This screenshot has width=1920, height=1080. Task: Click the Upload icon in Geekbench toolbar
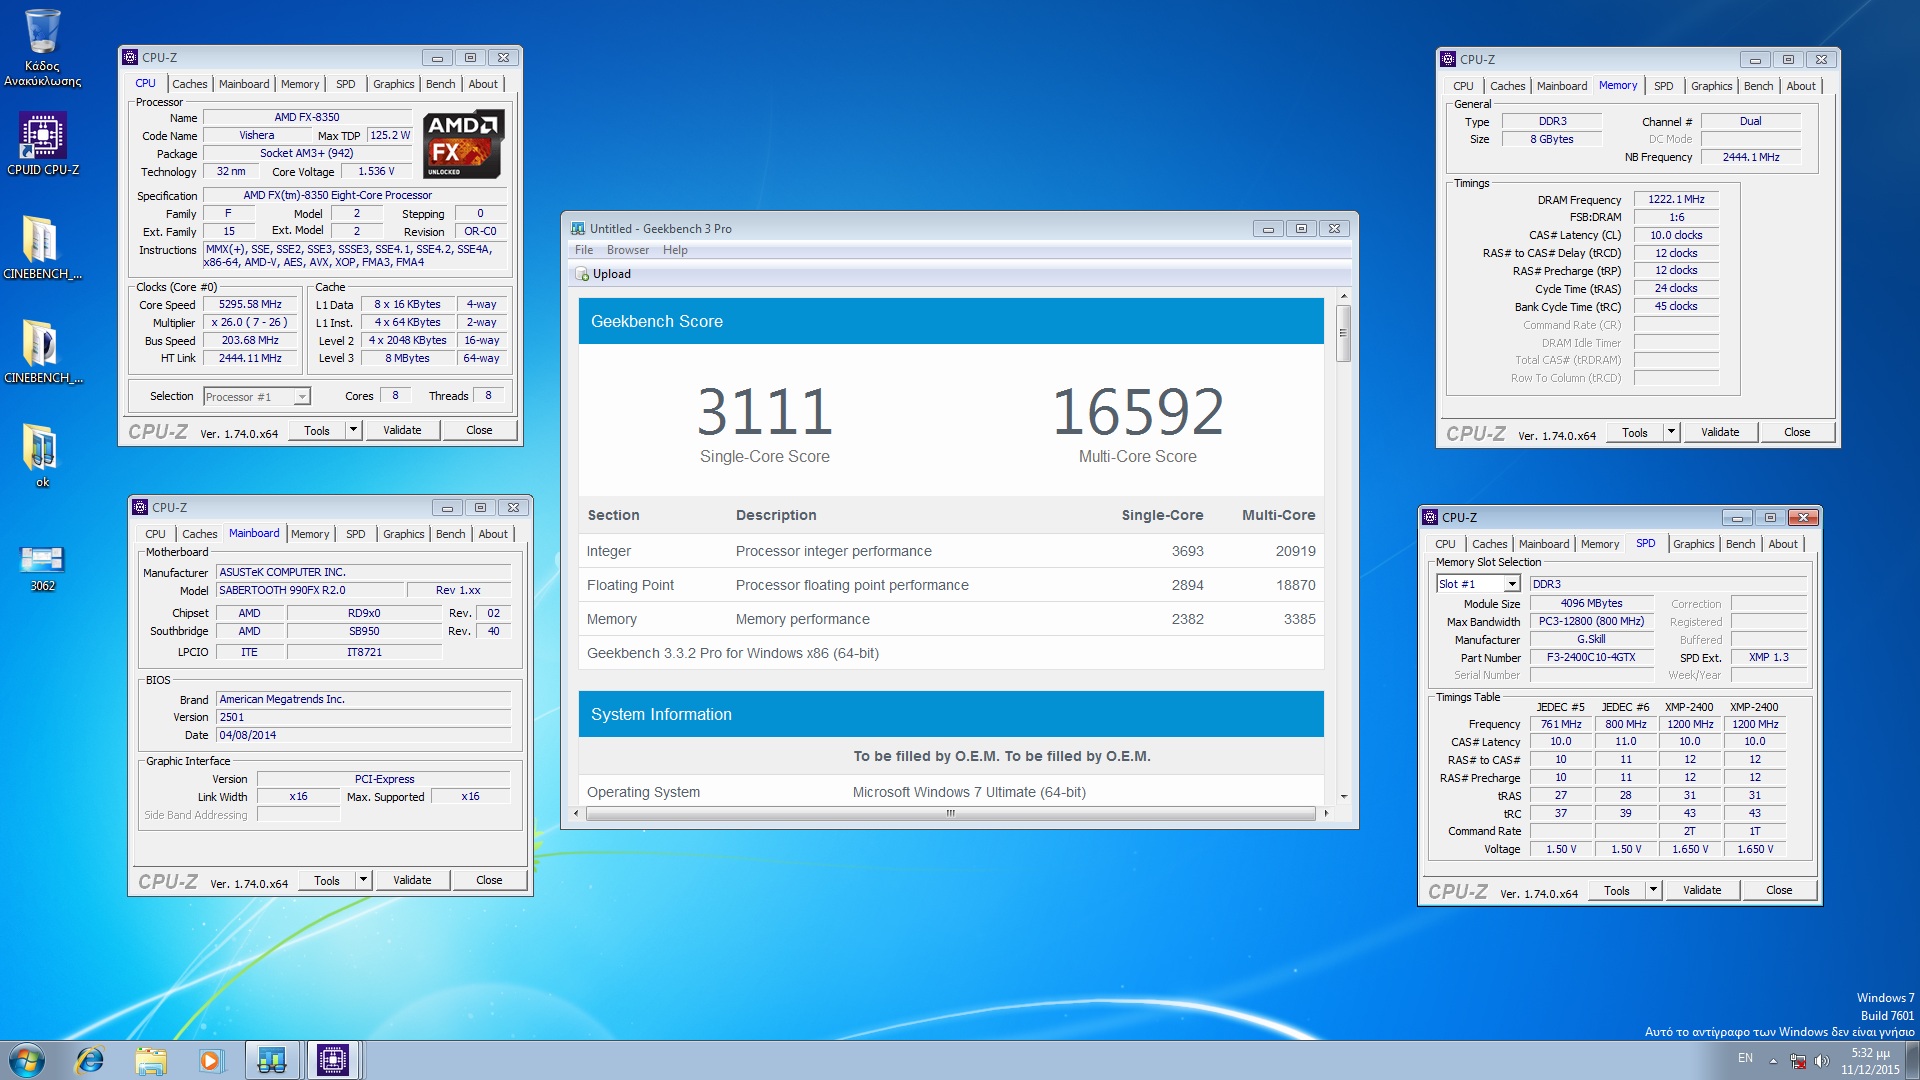click(x=582, y=274)
